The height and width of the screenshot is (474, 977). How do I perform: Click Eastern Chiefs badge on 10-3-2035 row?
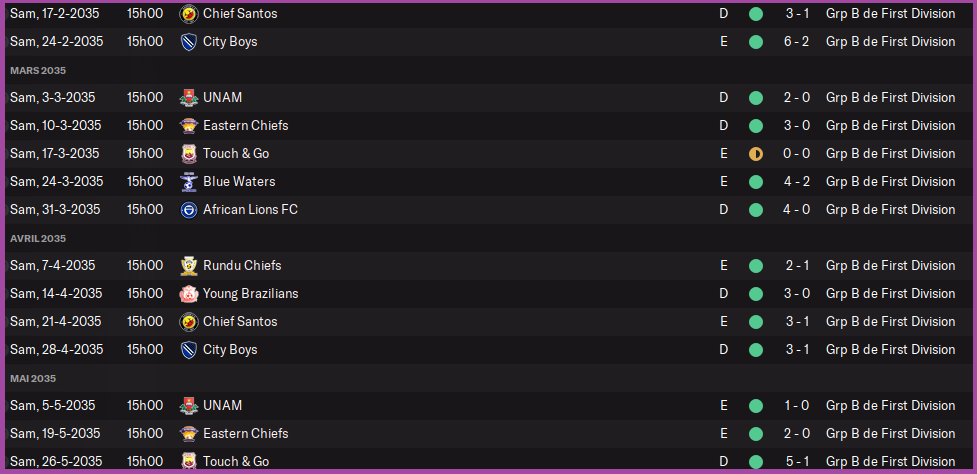click(188, 126)
